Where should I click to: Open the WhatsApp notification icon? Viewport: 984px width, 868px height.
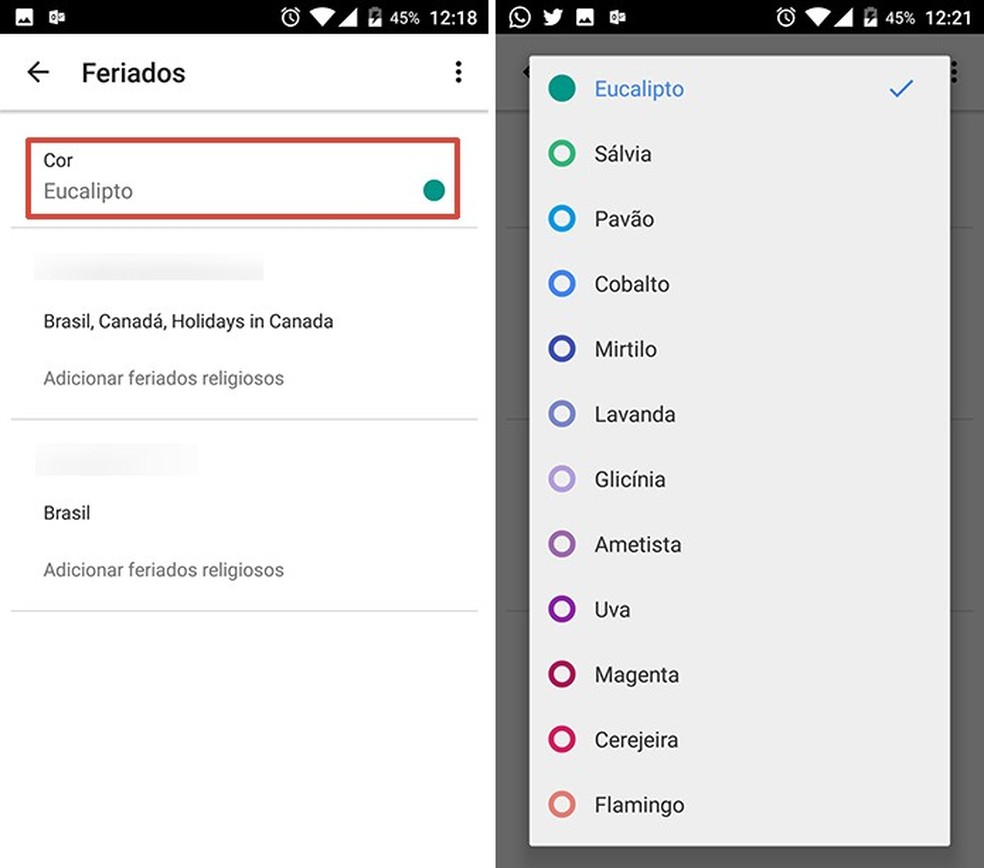[520, 17]
